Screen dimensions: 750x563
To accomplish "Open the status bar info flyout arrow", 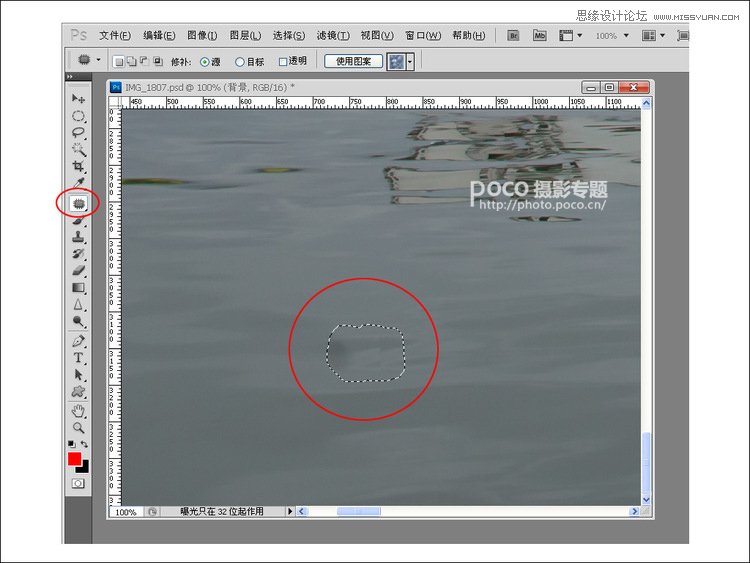I will (290, 511).
